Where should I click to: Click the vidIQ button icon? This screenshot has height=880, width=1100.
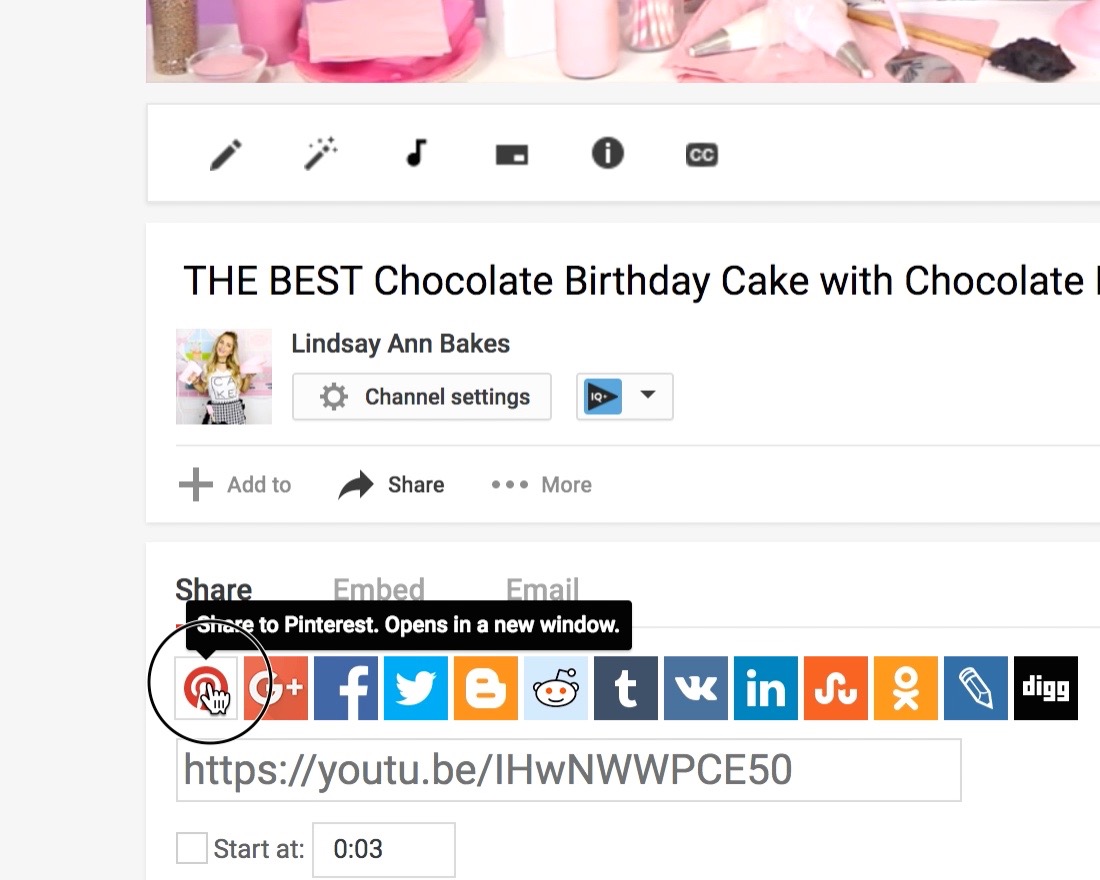point(603,396)
